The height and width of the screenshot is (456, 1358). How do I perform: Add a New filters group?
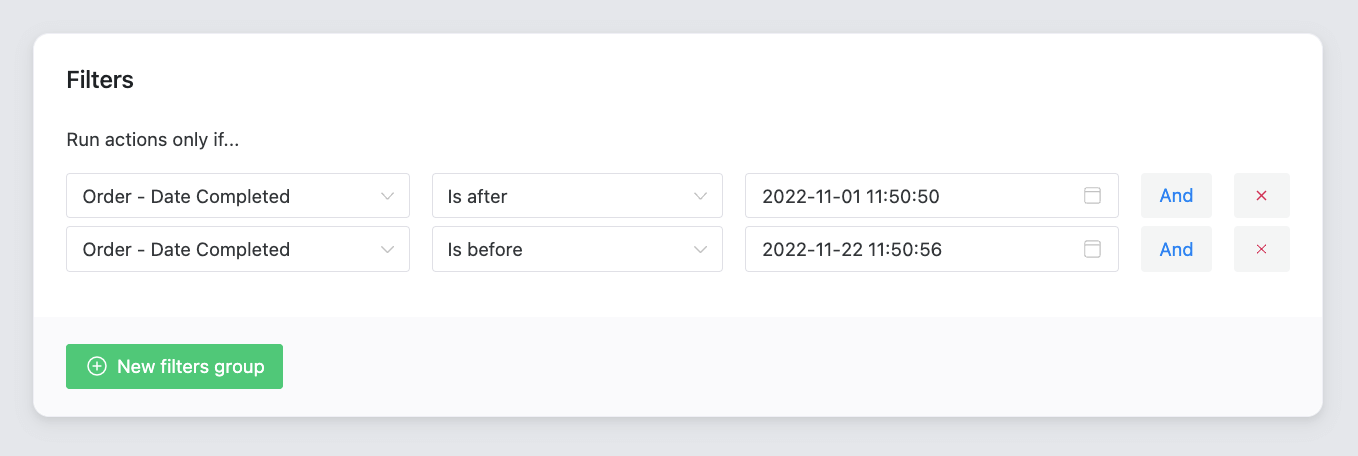174,367
